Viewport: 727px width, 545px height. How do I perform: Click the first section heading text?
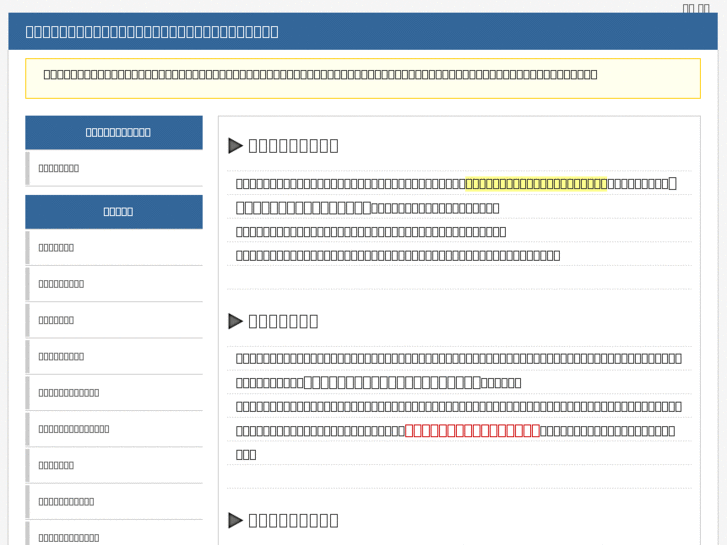pyautogui.click(x=293, y=146)
